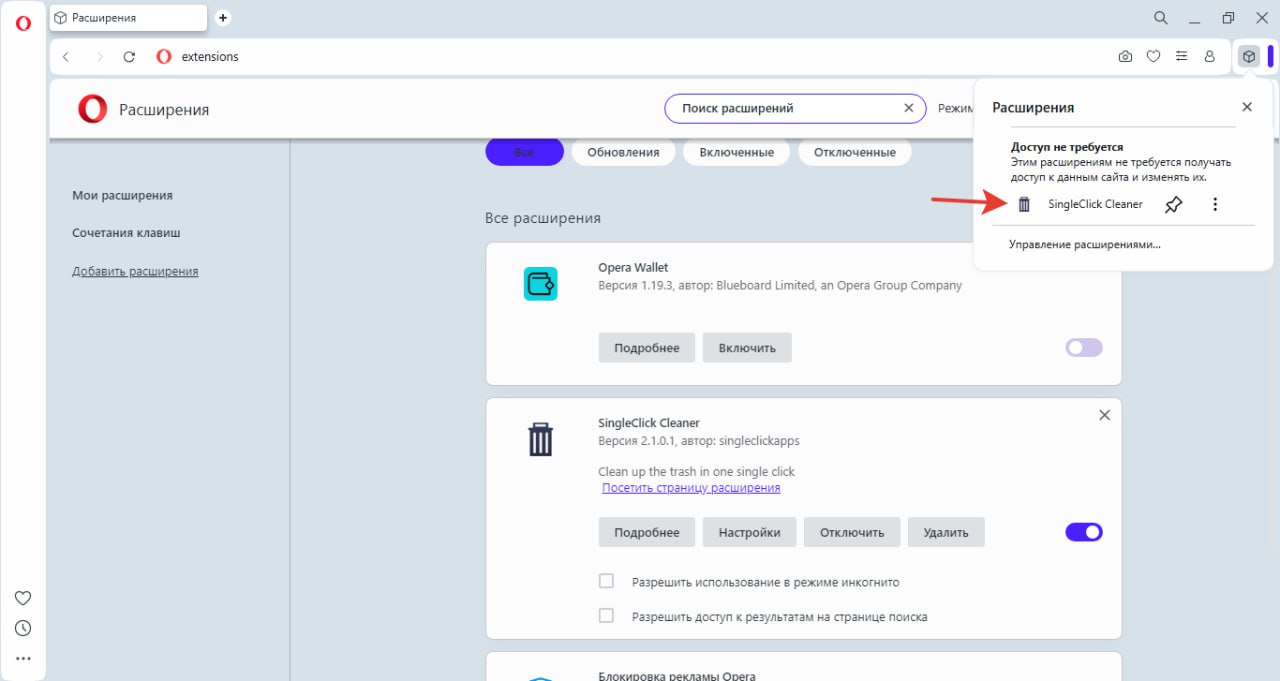The width and height of the screenshot is (1280, 681).
Task: Close the Расширения popup panel
Action: (x=1247, y=107)
